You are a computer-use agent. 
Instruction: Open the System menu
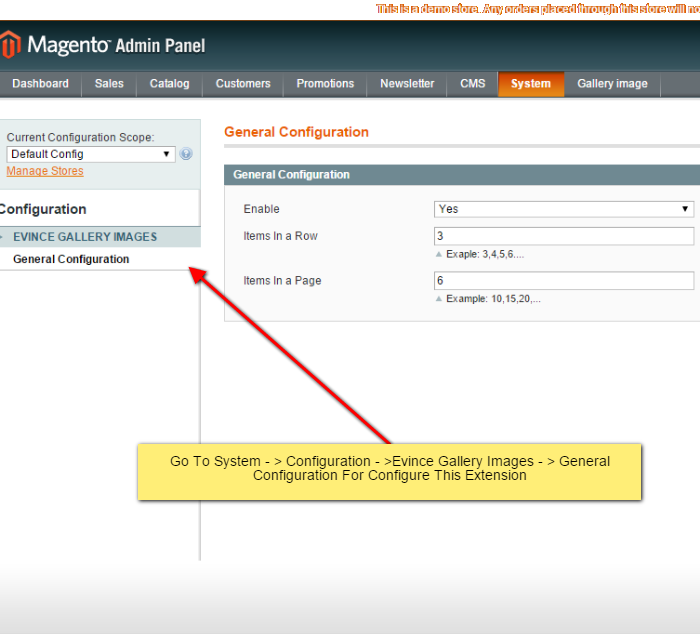pos(531,84)
